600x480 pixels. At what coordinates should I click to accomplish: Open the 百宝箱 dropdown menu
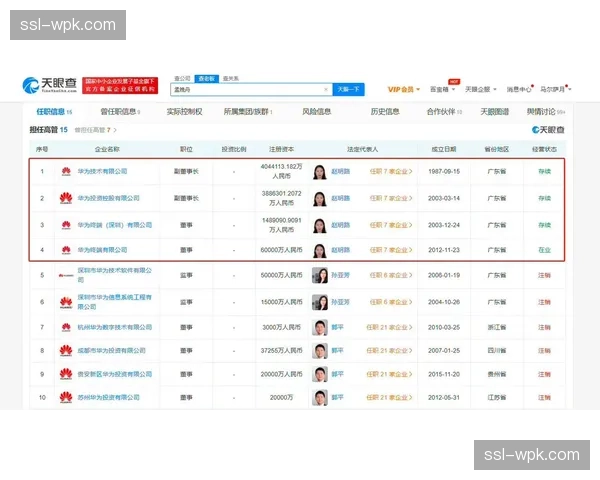(443, 89)
